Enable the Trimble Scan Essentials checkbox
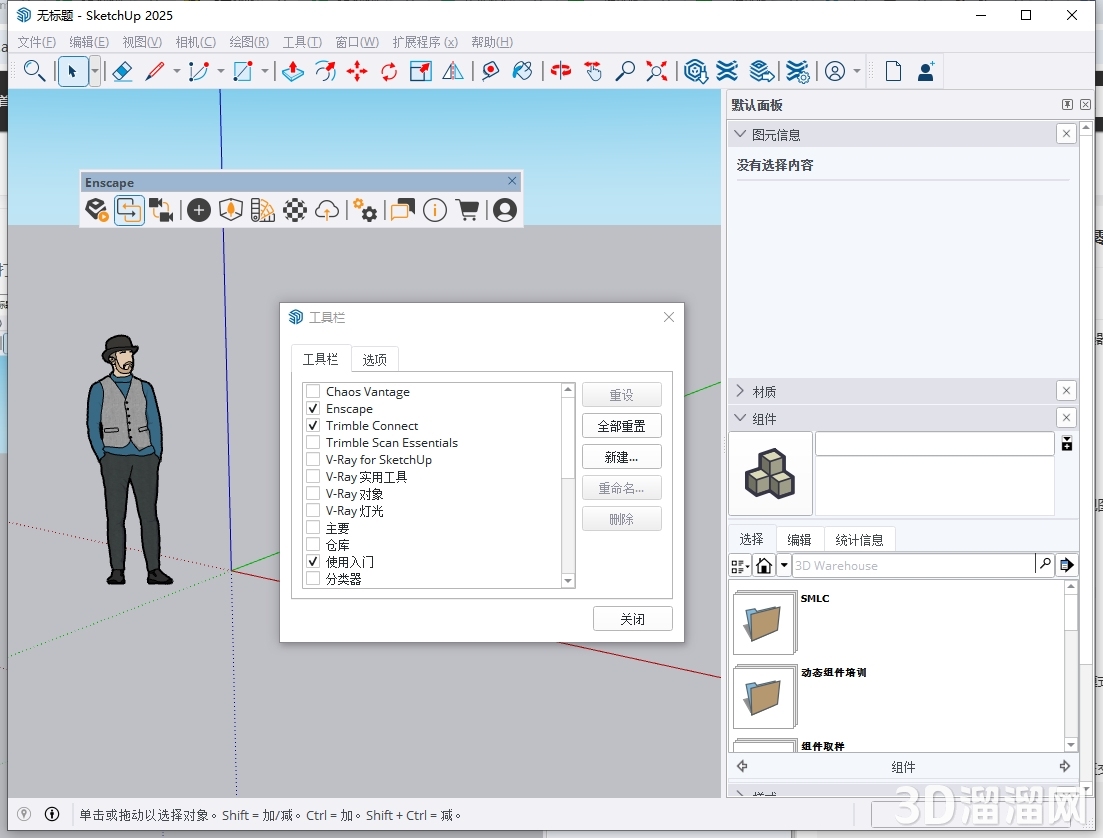 click(313, 442)
